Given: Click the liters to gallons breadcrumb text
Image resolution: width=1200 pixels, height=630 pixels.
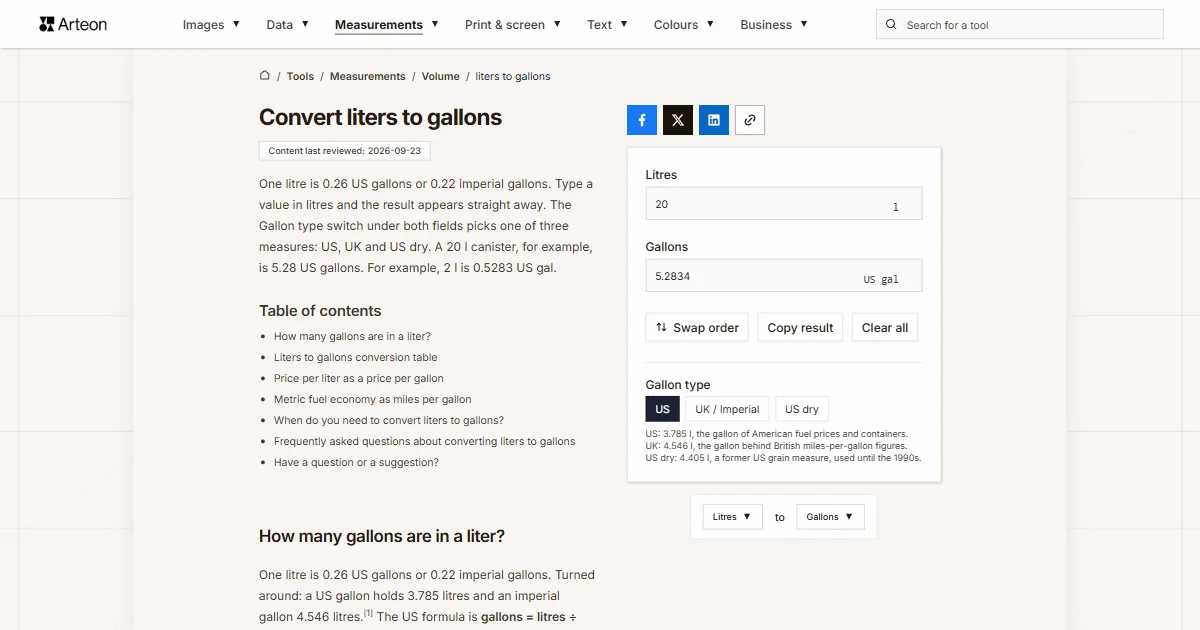Looking at the screenshot, I should pyautogui.click(x=513, y=76).
